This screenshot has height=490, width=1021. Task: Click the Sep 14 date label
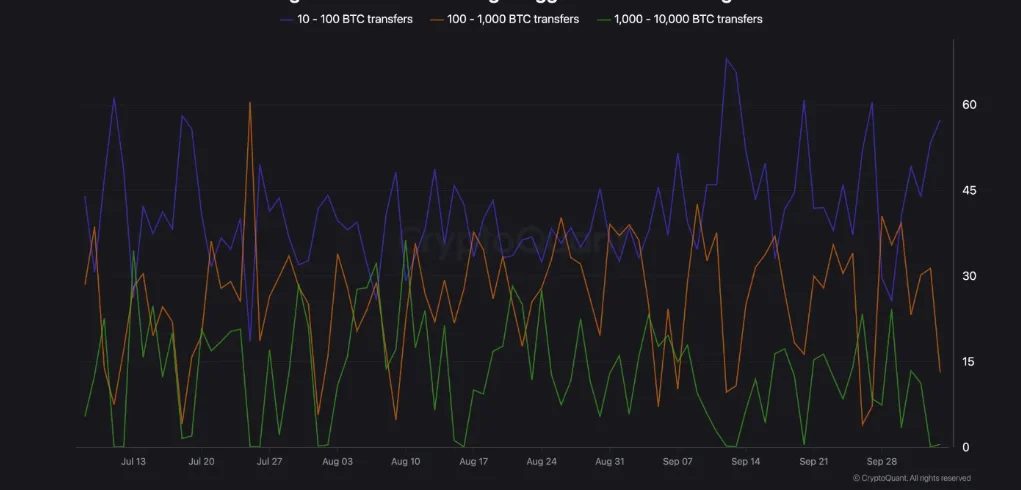tap(746, 462)
